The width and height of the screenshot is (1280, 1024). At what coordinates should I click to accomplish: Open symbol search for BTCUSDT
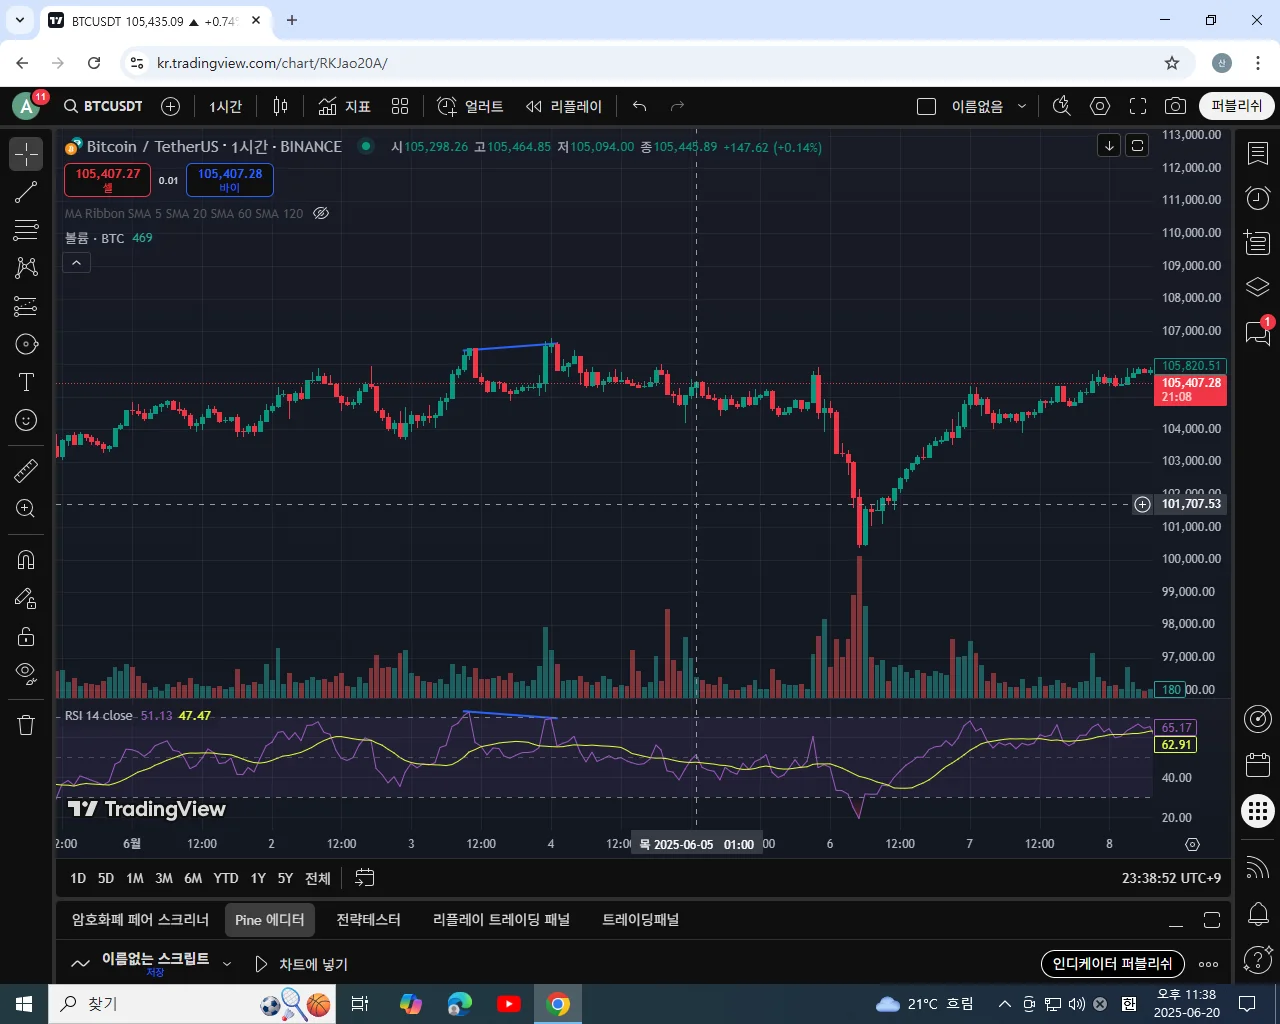coord(103,106)
